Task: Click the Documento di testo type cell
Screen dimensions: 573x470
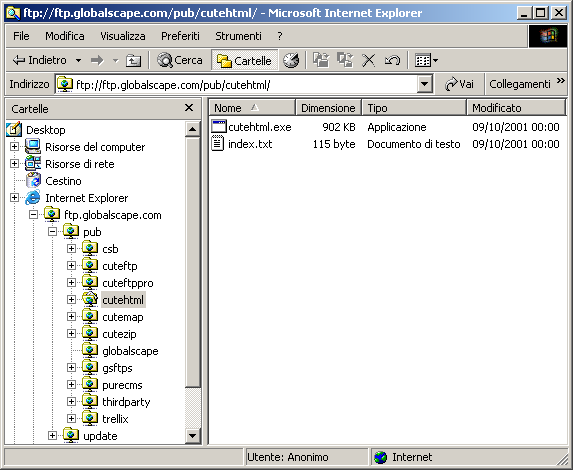Action: [414, 144]
